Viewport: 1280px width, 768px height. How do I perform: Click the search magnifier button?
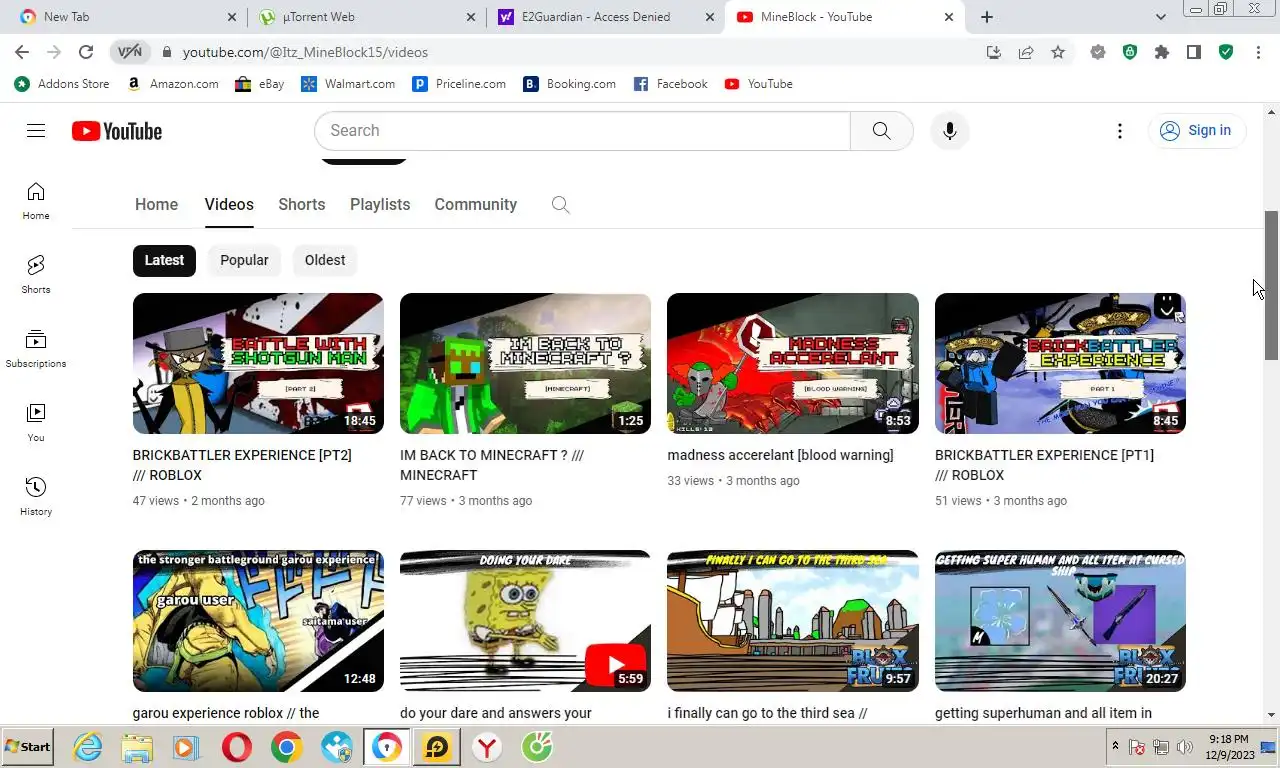tap(881, 131)
